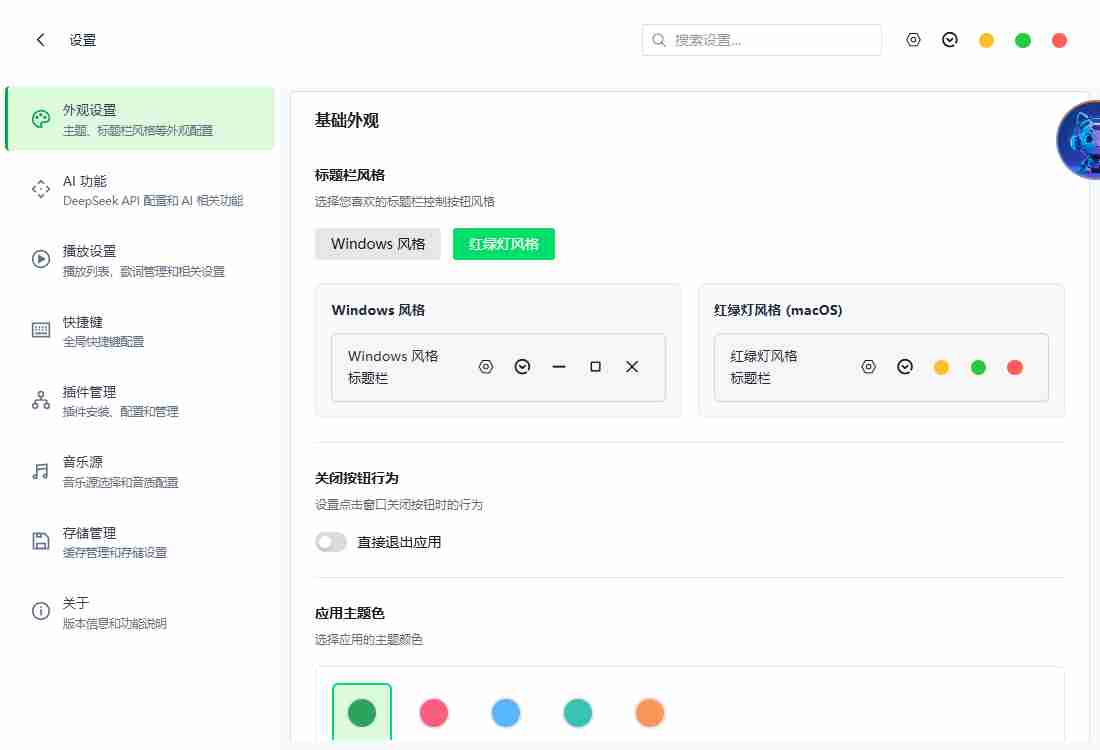This screenshot has height=750, width=1100.
Task: Enable the 直接退出应用 switch
Action: [x=331, y=541]
